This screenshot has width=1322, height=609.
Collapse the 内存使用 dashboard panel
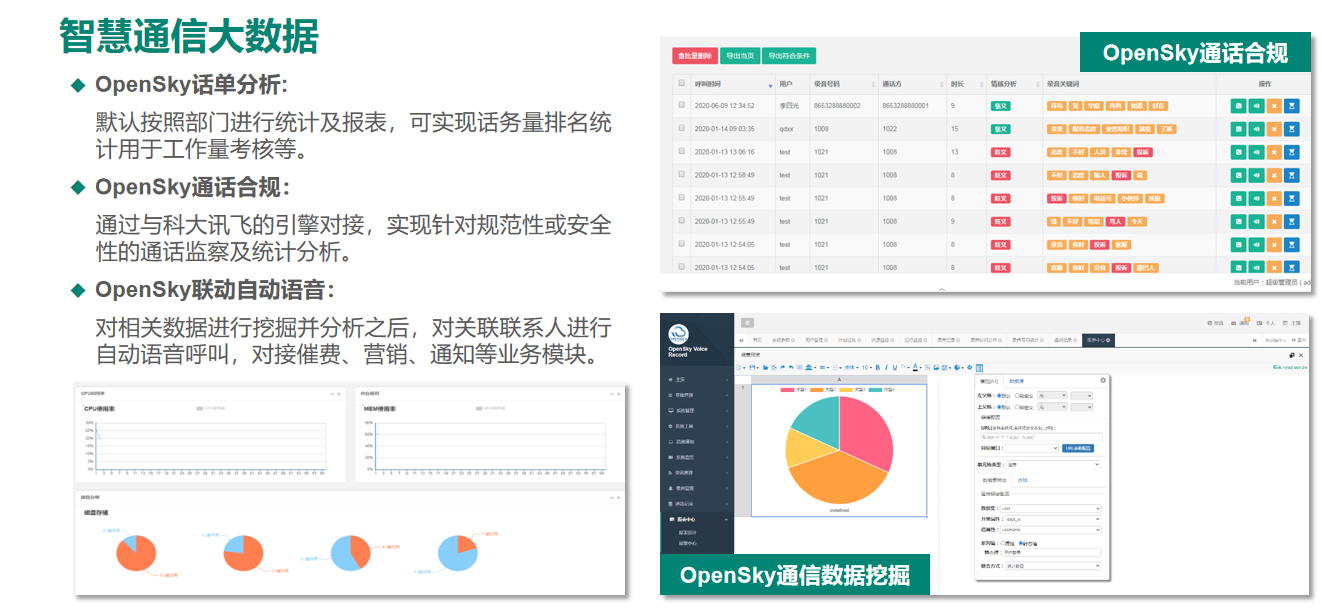[612, 394]
